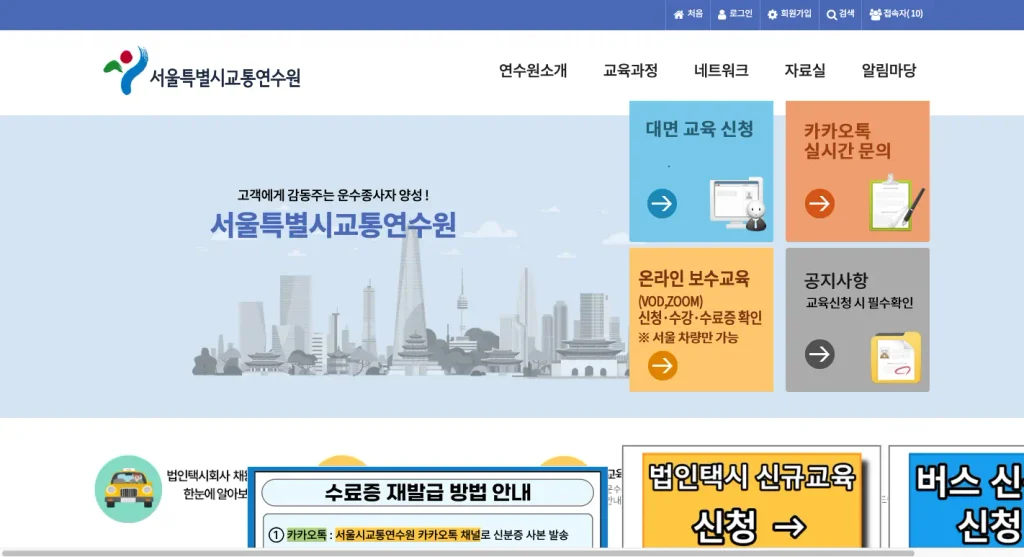Screen dimensions: 1024x557
Task: Click the gear icon next to 회원가입
Action: point(772,14)
